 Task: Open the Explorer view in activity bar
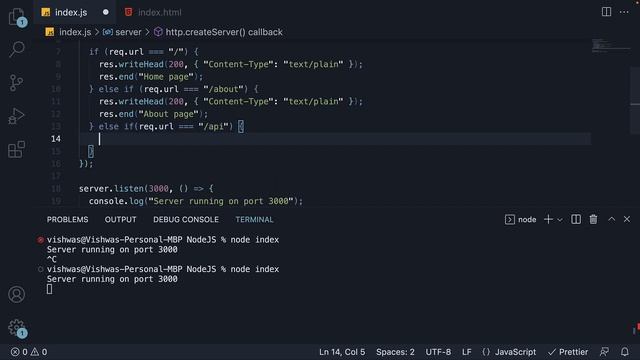17,17
